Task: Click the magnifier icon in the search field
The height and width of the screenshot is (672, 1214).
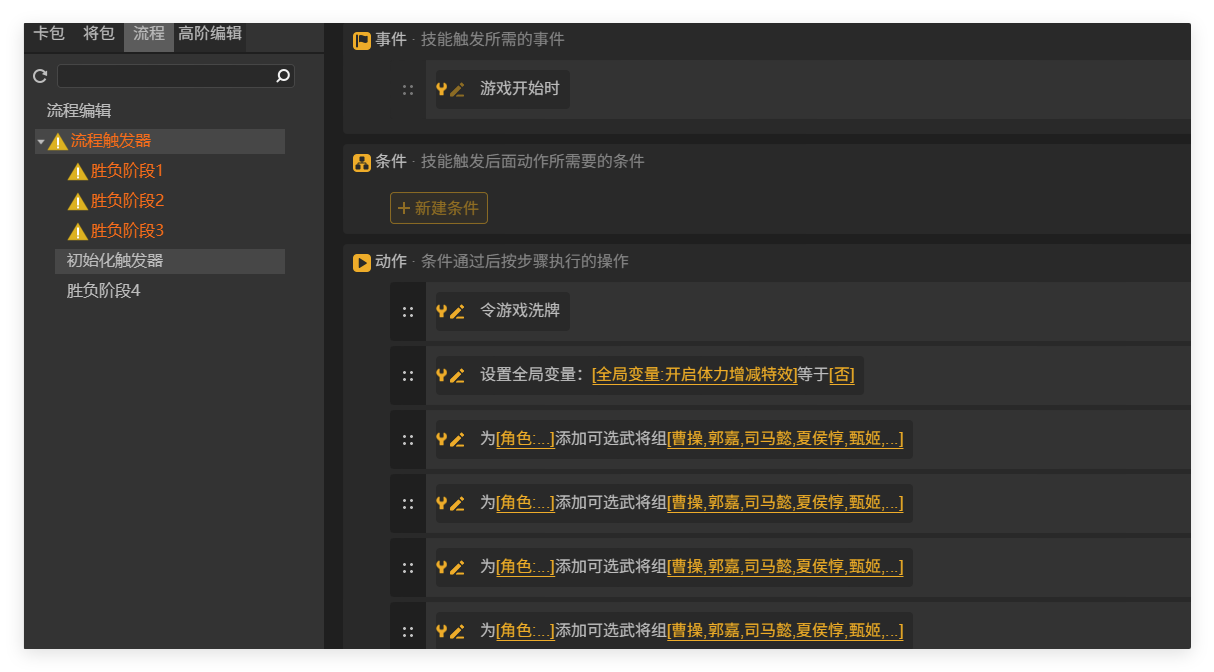Action: coord(283,75)
